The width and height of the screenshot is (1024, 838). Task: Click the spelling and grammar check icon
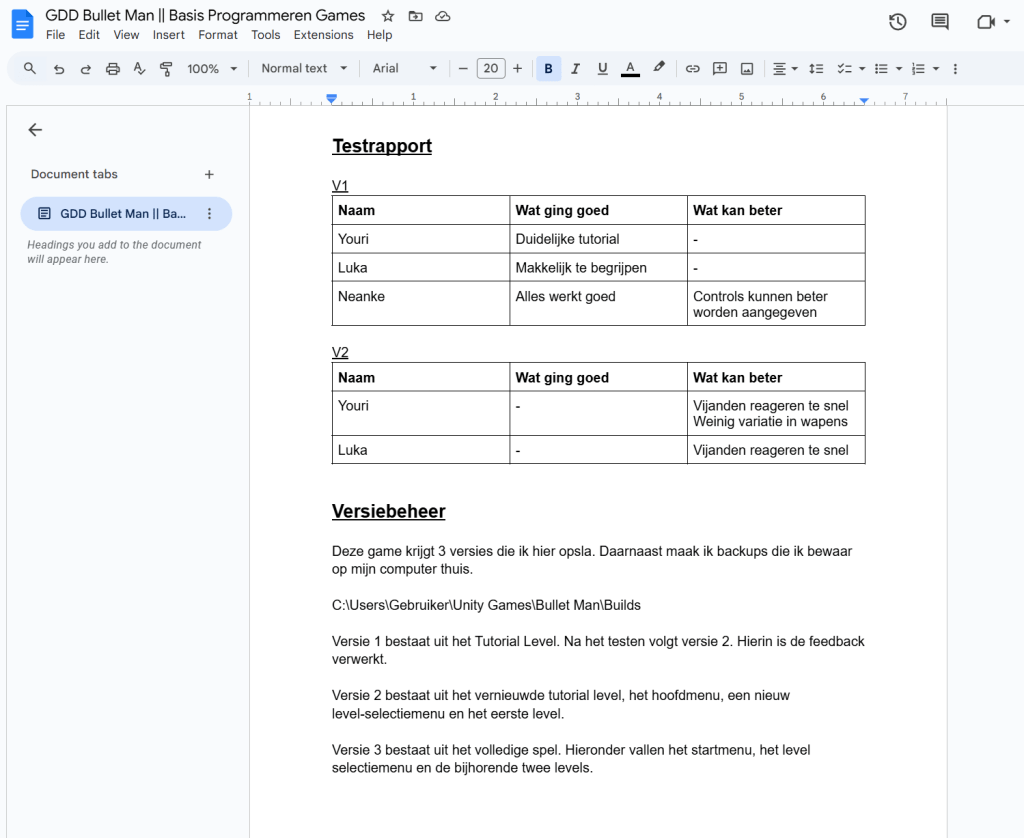point(139,69)
